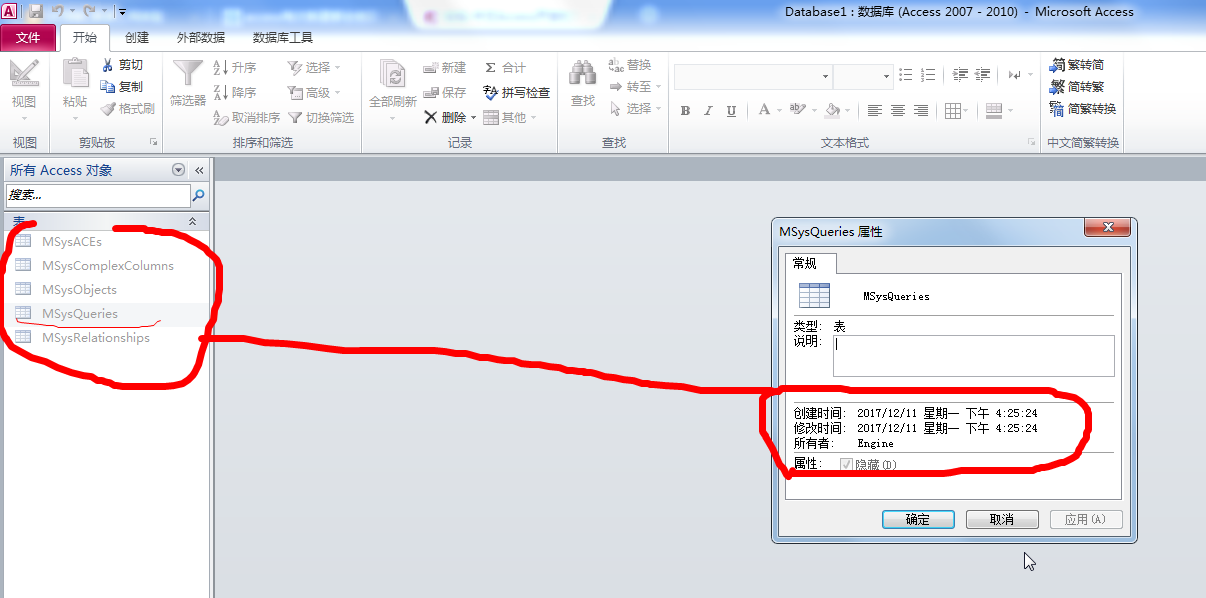Open the font name dropdown
The width and height of the screenshot is (1206, 598).
tap(825, 76)
